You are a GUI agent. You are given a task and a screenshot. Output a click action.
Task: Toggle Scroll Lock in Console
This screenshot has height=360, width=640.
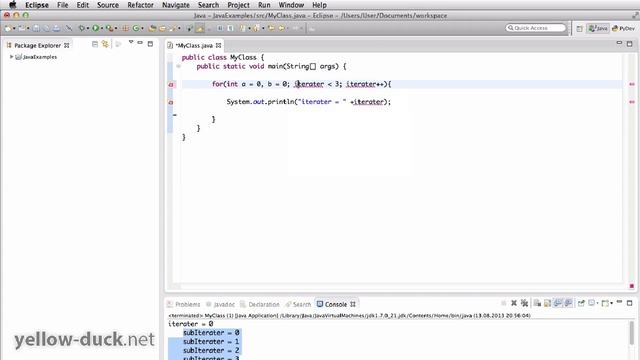point(547,303)
